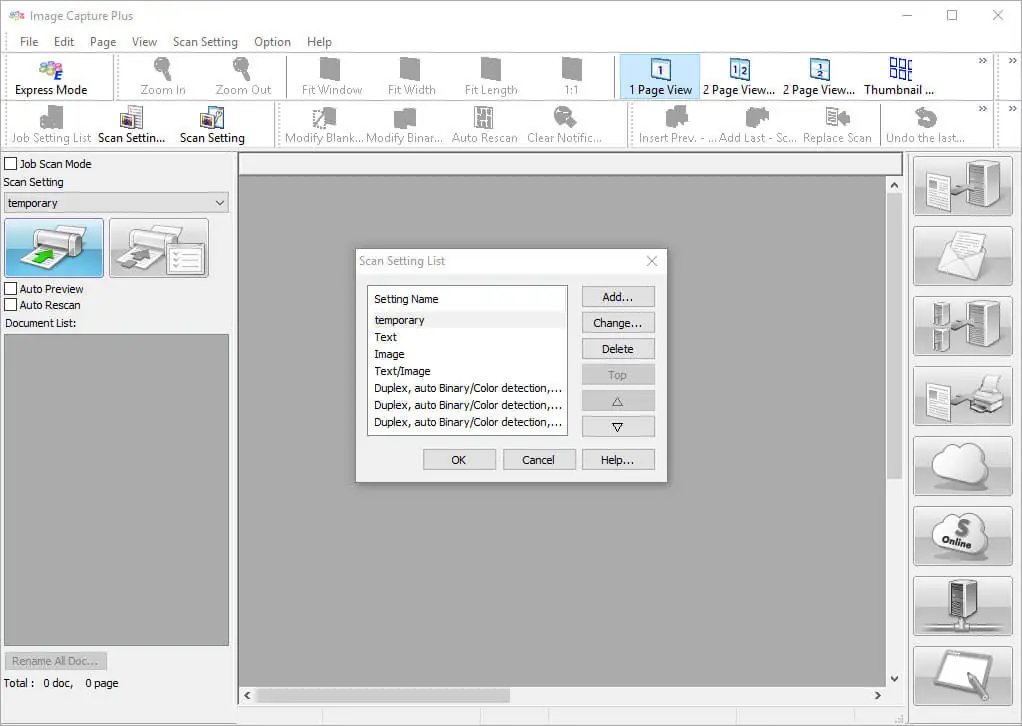Click horizontal scrollbar right arrow
The height and width of the screenshot is (726, 1022).
[x=878, y=695]
